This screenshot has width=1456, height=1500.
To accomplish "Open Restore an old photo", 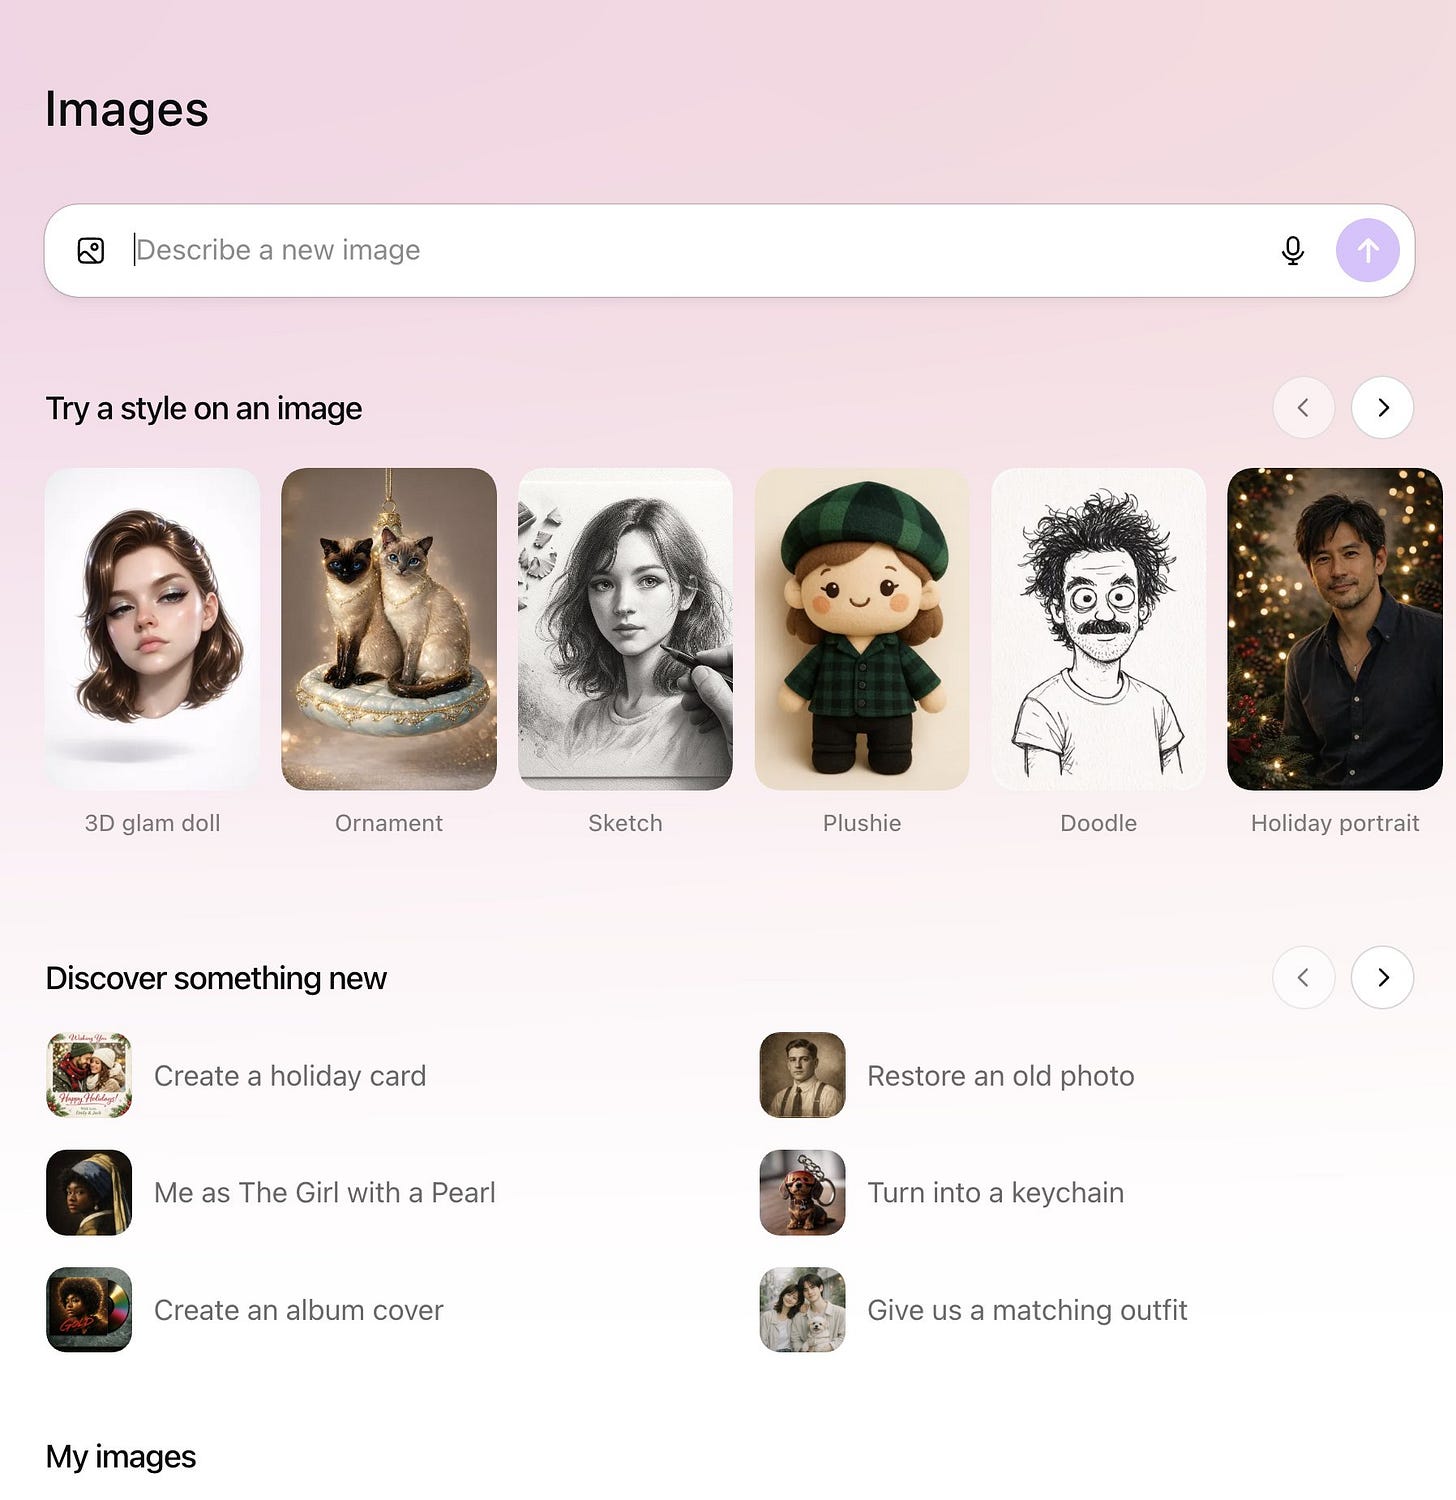I will point(1000,1075).
